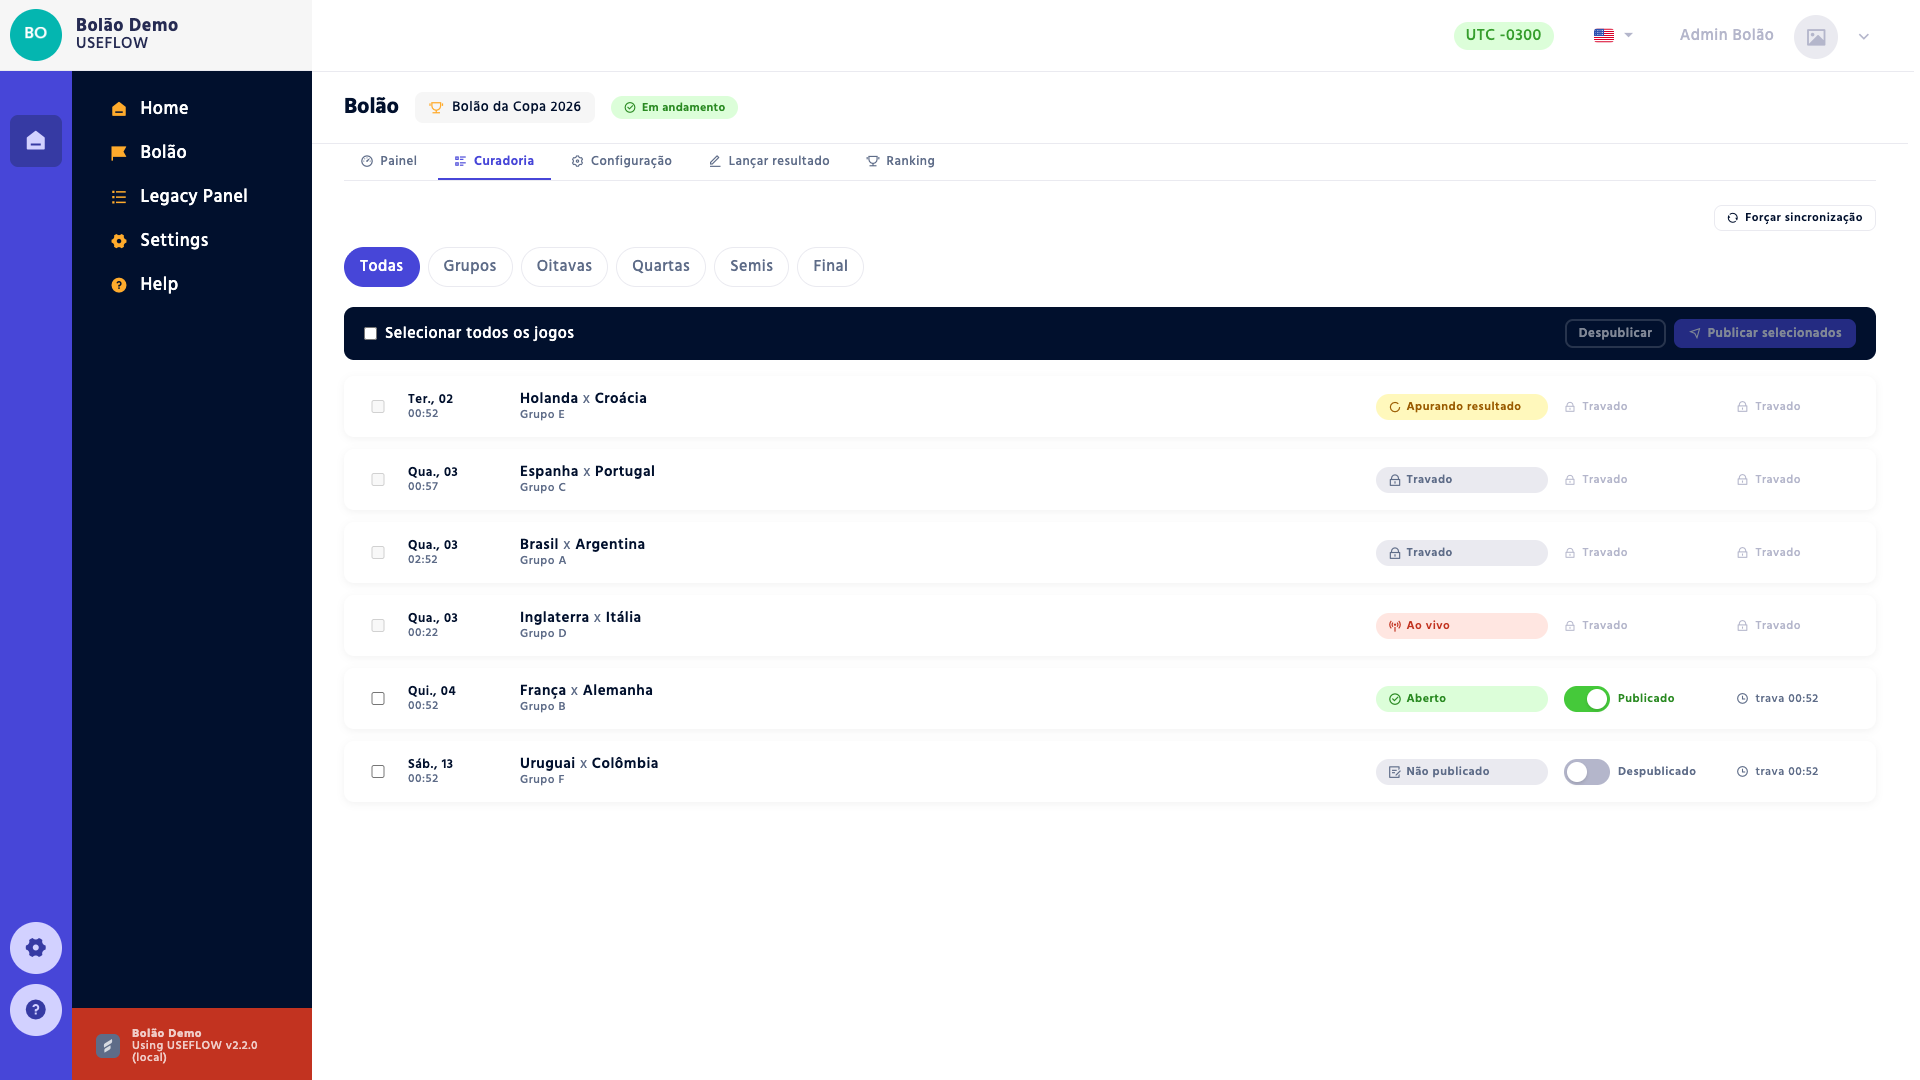Filter matches by Grupos

470,267
